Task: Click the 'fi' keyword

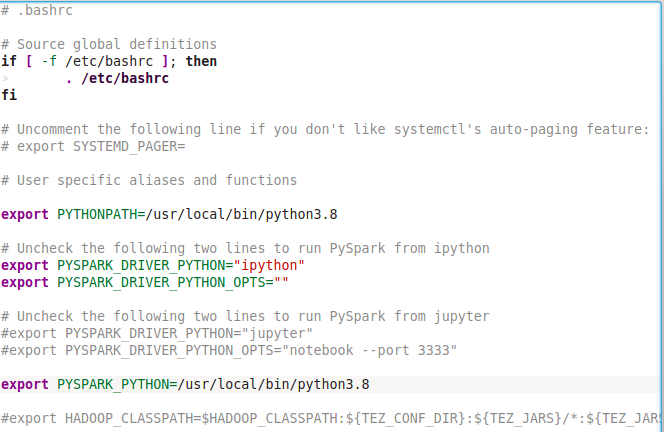Action: coord(9,95)
